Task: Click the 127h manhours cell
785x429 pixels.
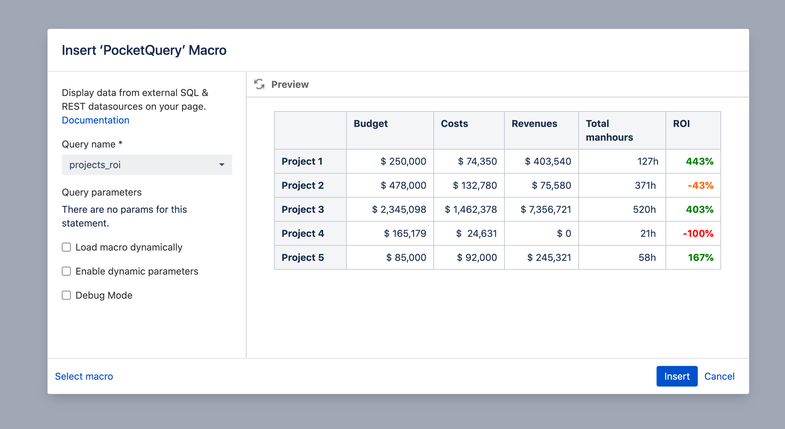Action: coord(622,161)
